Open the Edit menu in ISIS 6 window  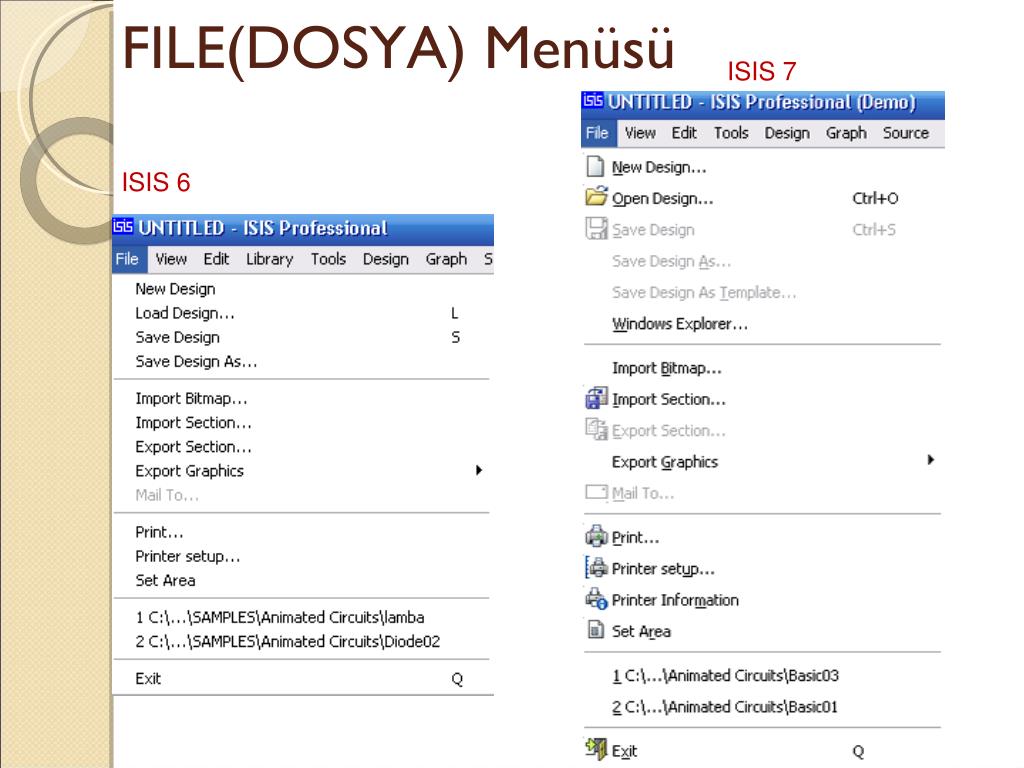coord(216,259)
